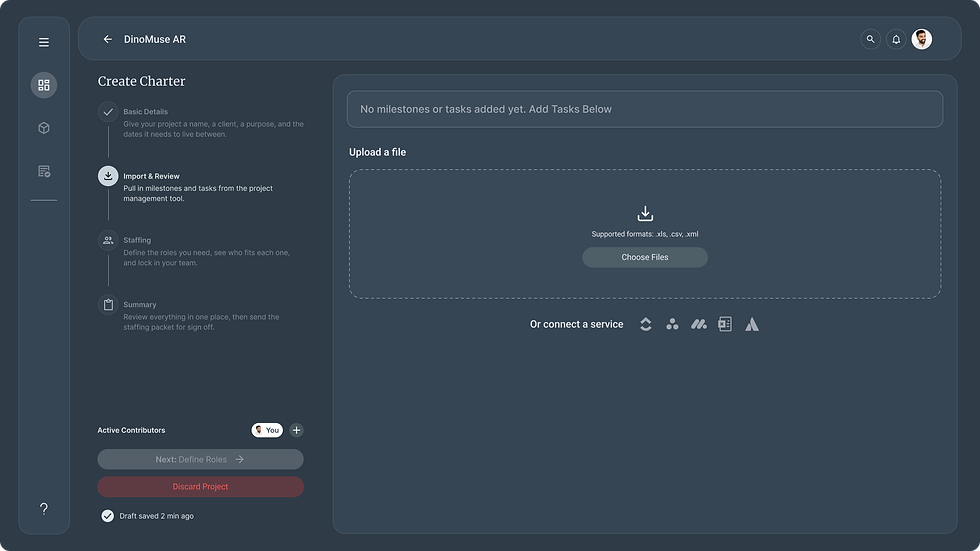
Task: Click the Choose Files button
Action: click(x=645, y=257)
